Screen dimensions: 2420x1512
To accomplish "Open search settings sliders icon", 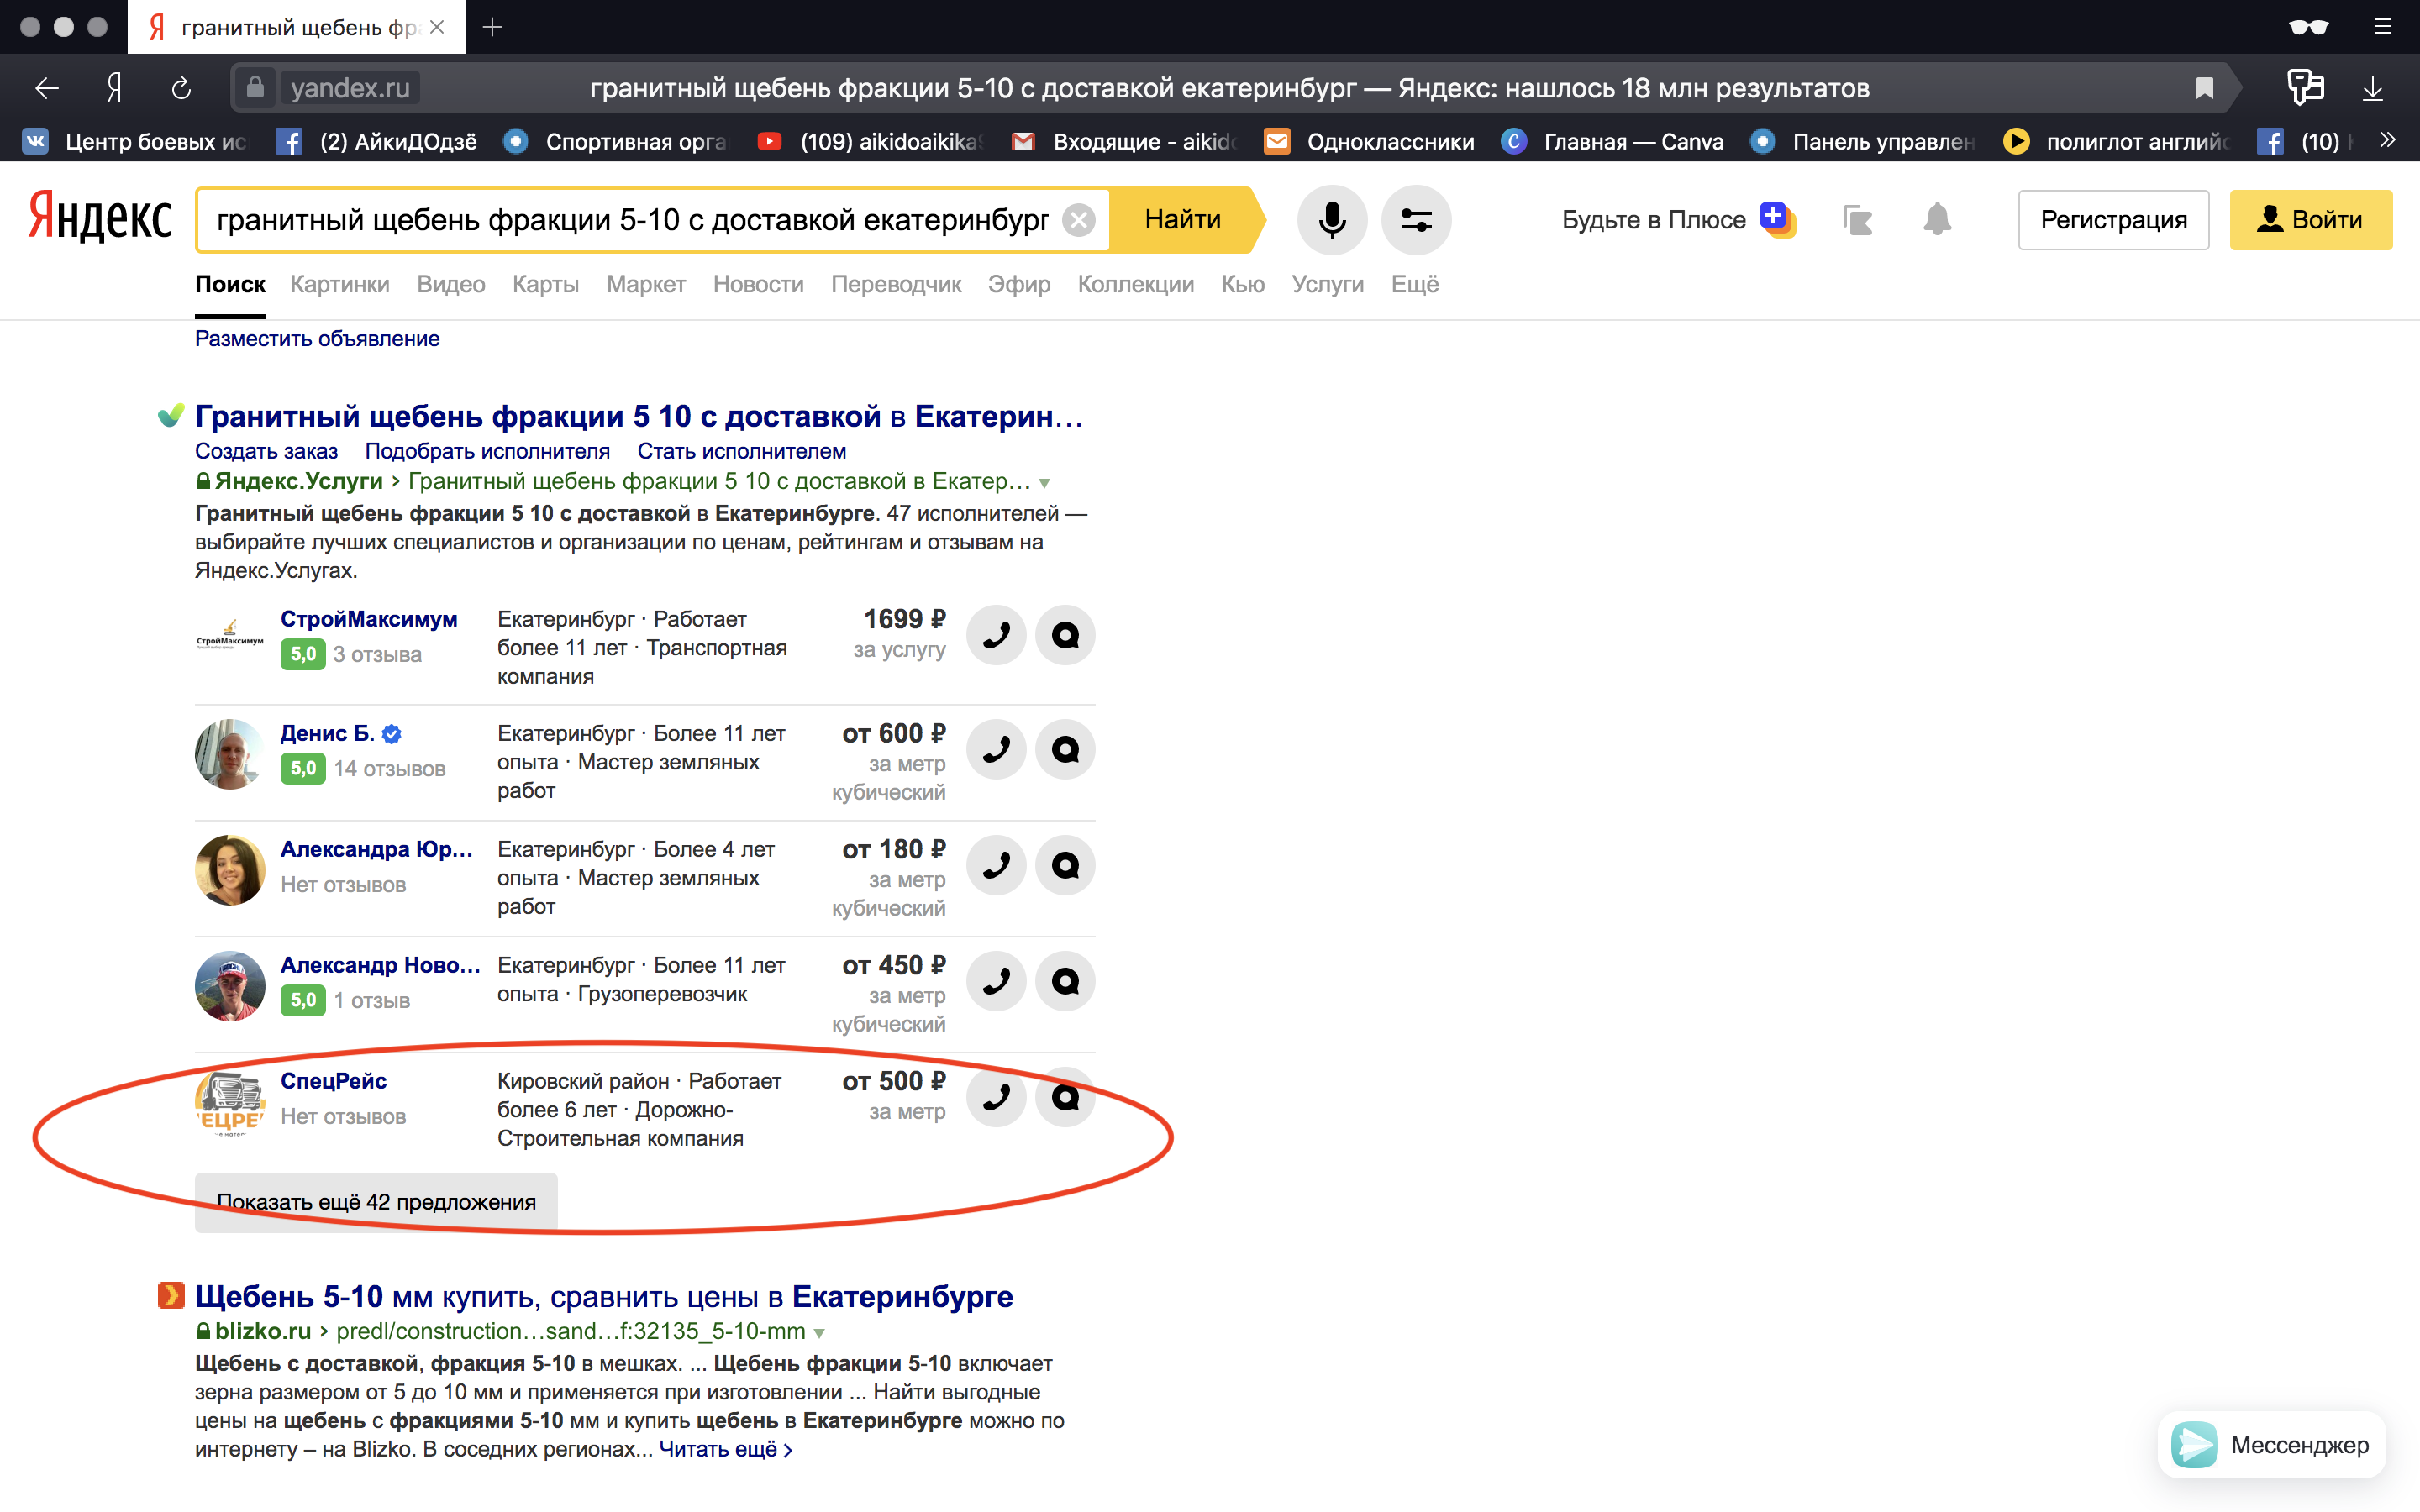I will 1415,219.
